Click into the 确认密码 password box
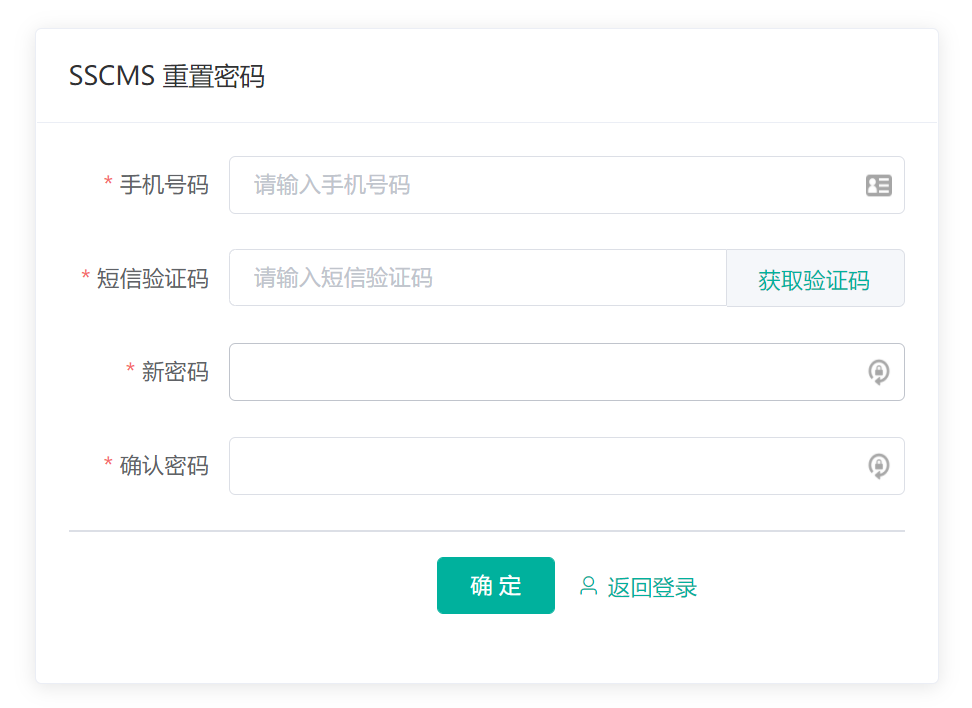Image resolution: width=972 pixels, height=708 pixels. tap(545, 466)
